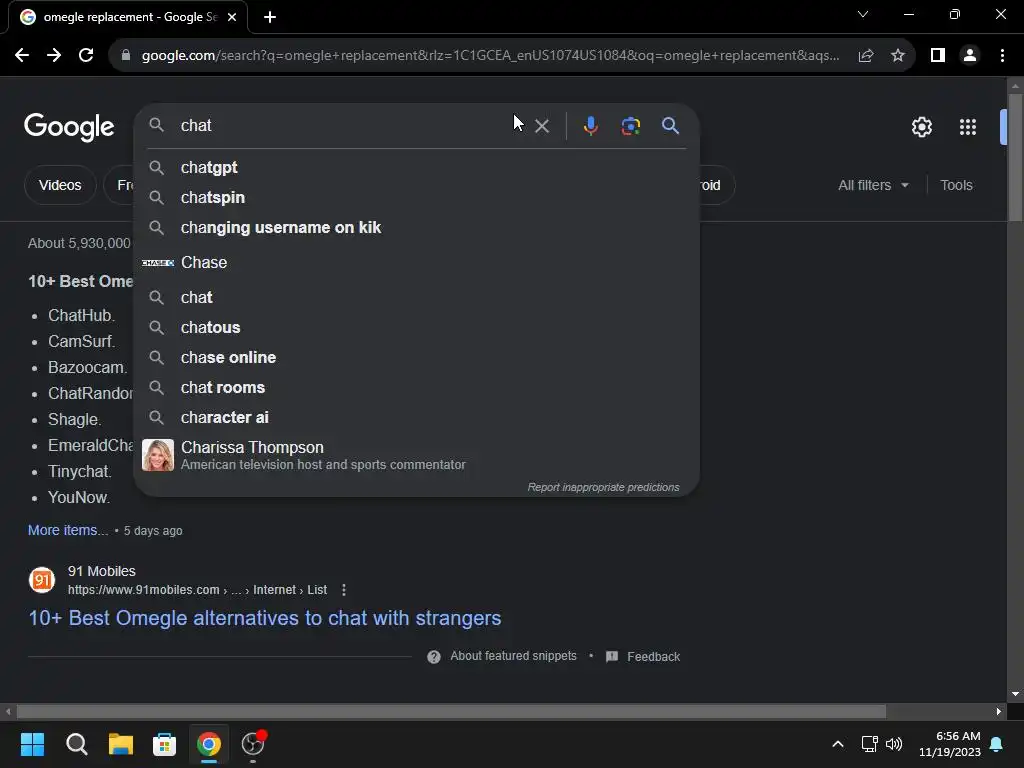Click the vertical scrollbar thumb
This screenshot has height=768, width=1024.
pos(1015,157)
